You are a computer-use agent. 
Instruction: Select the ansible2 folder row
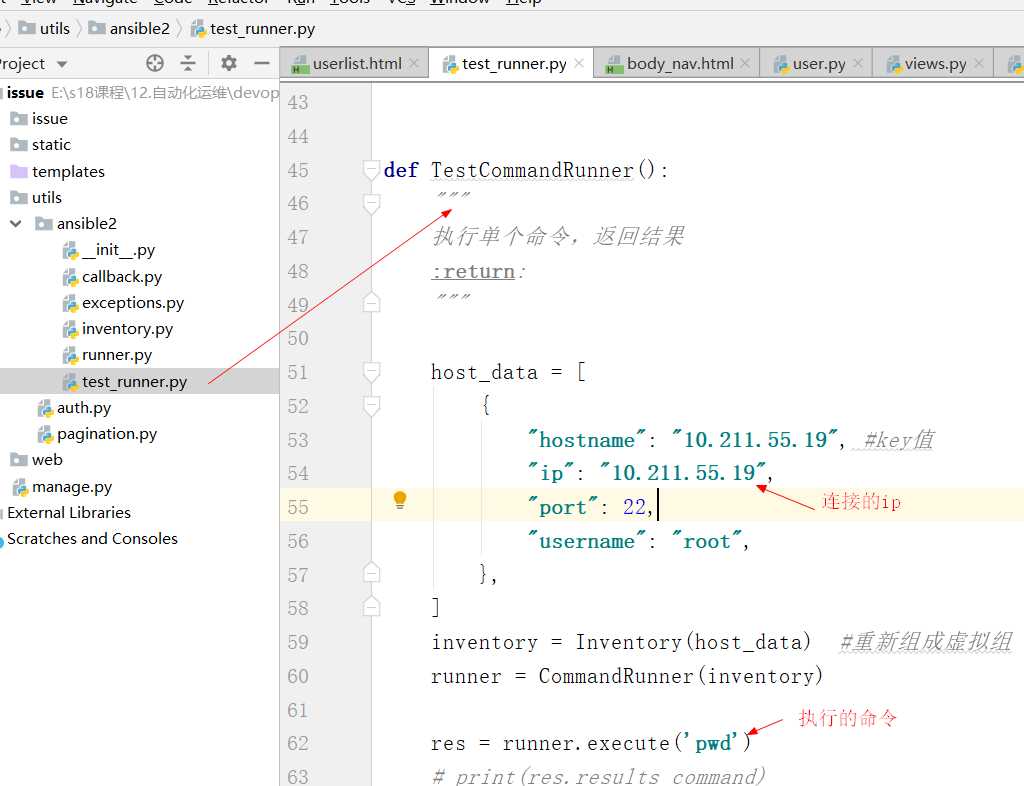(x=139, y=224)
